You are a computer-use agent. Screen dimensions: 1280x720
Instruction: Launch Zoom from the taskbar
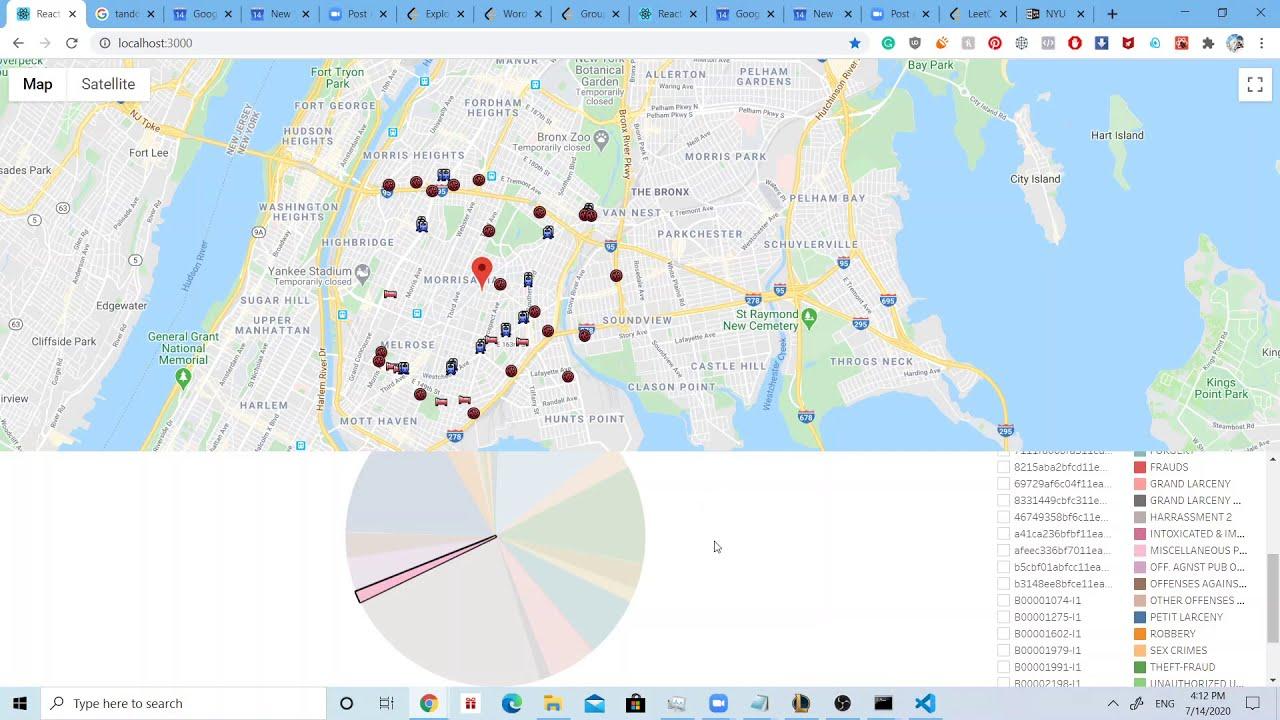pyautogui.click(x=718, y=703)
